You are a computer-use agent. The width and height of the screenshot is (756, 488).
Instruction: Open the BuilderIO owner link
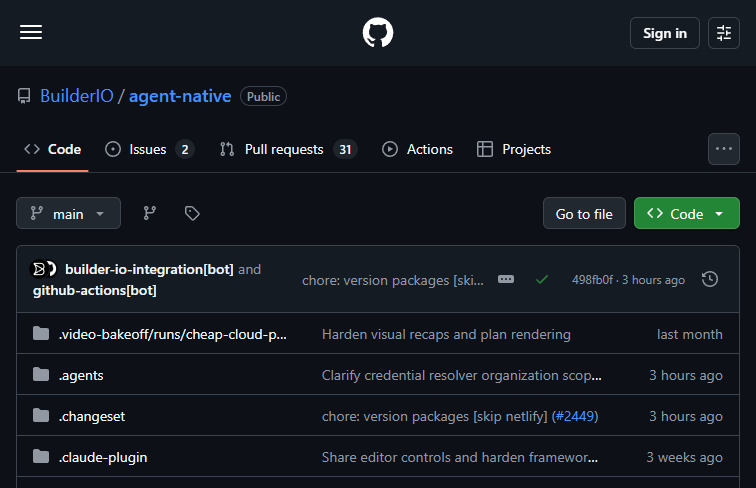[77, 96]
